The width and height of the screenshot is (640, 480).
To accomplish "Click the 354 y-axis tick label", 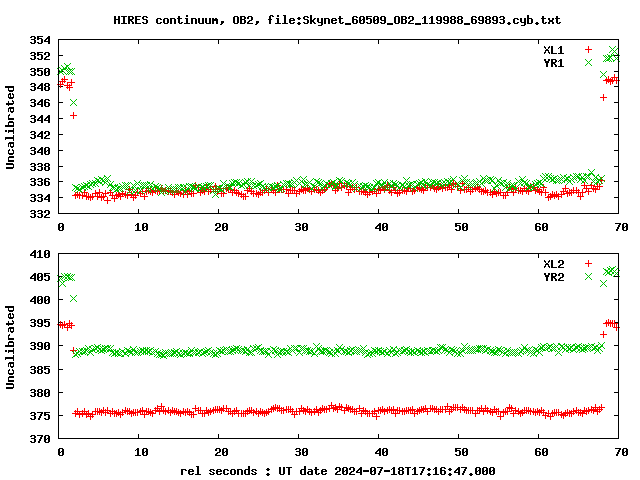I will (40, 40).
